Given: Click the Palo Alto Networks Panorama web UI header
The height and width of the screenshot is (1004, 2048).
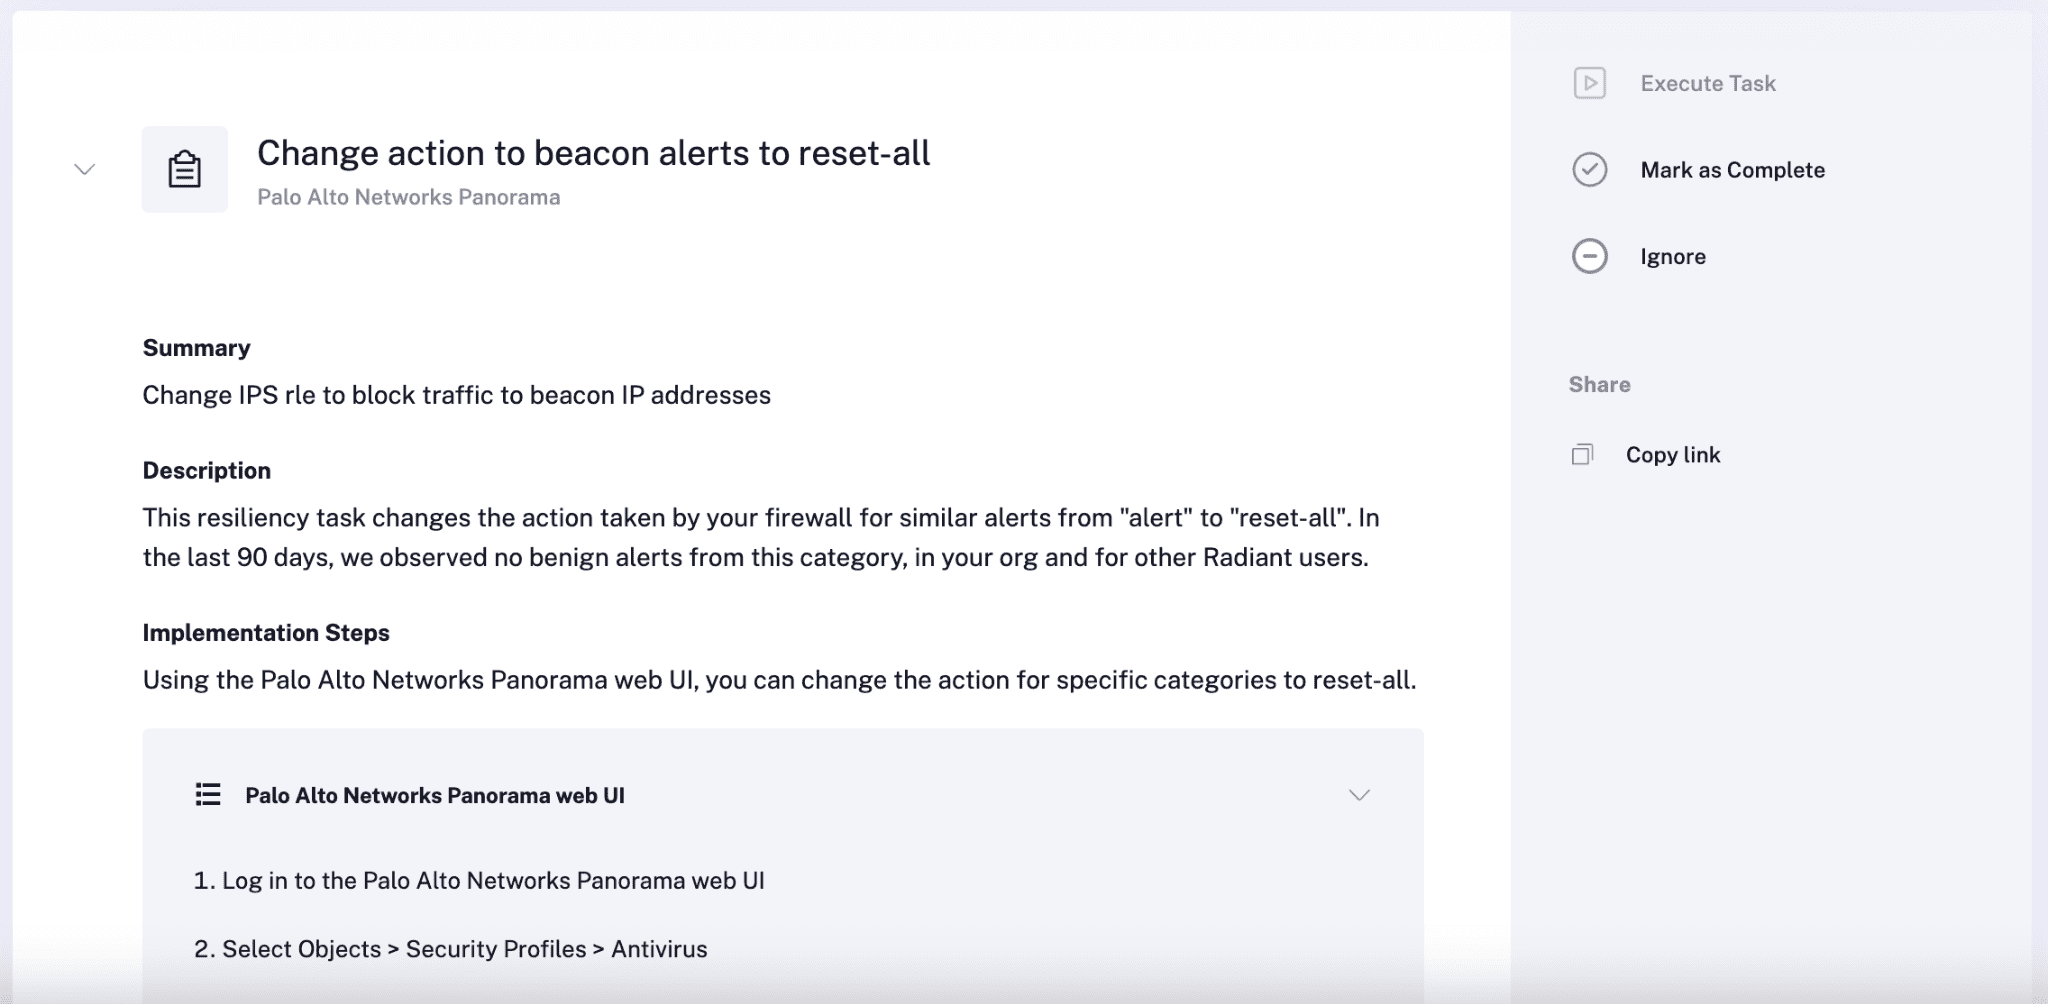Looking at the screenshot, I should pyautogui.click(x=435, y=795).
